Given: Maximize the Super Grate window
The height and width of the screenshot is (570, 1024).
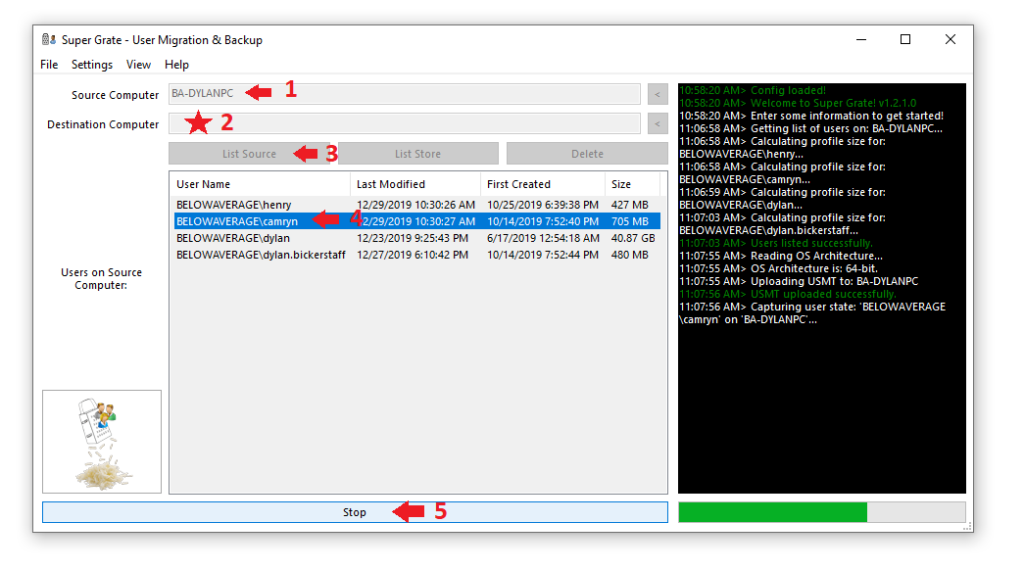Looking at the screenshot, I should [905, 40].
